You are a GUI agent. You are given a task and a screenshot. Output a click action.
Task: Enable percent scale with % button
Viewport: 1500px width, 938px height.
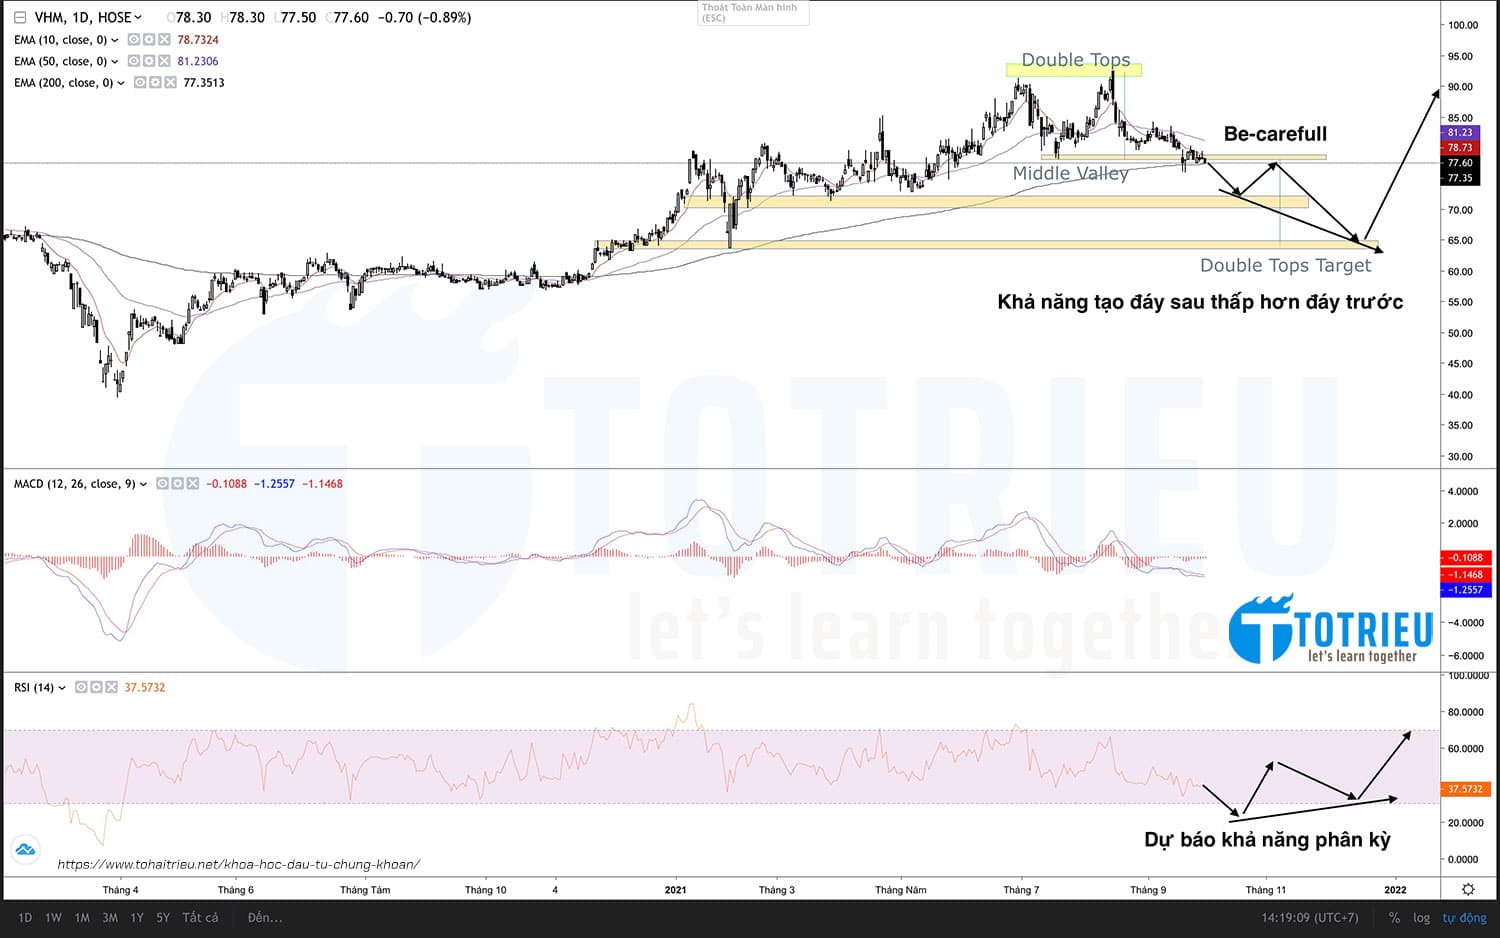1394,917
